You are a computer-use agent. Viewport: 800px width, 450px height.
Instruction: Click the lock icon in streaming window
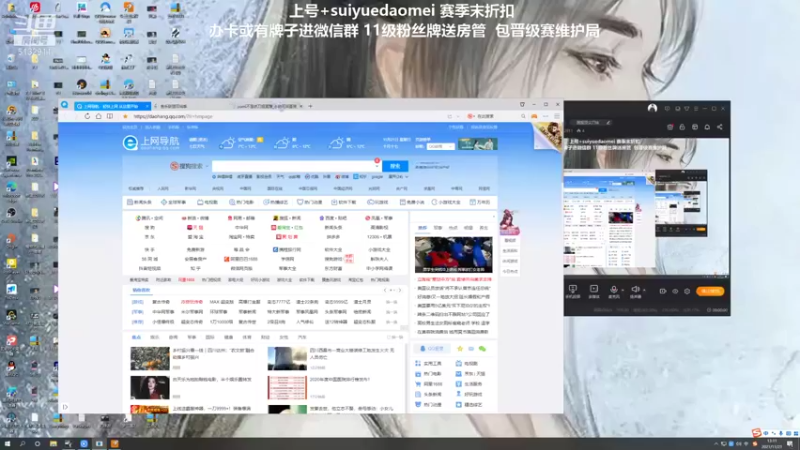click(x=682, y=127)
